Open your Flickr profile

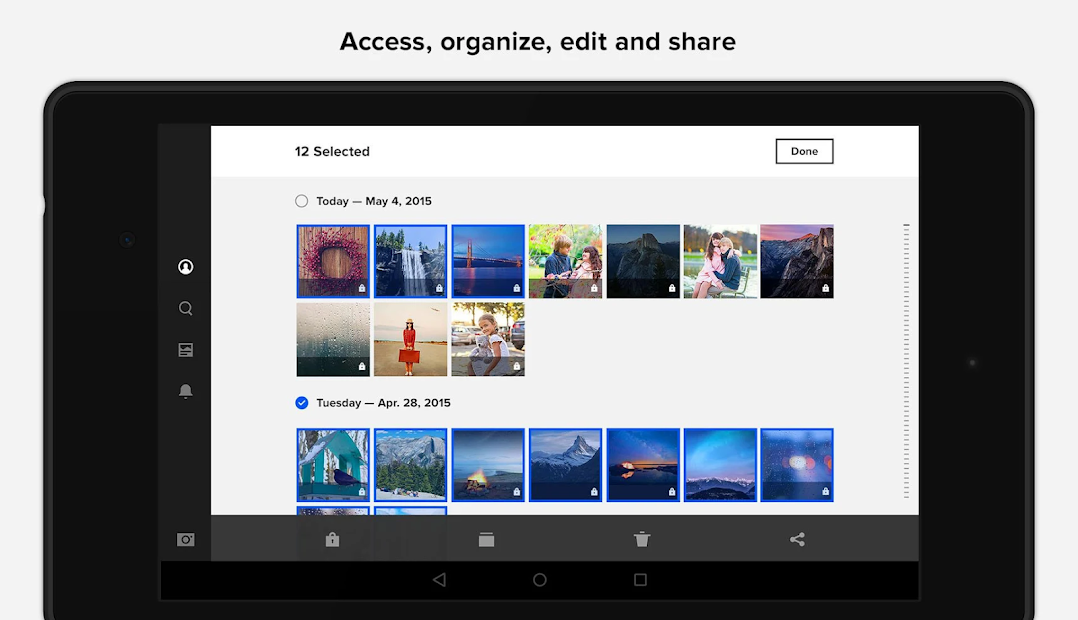(185, 266)
